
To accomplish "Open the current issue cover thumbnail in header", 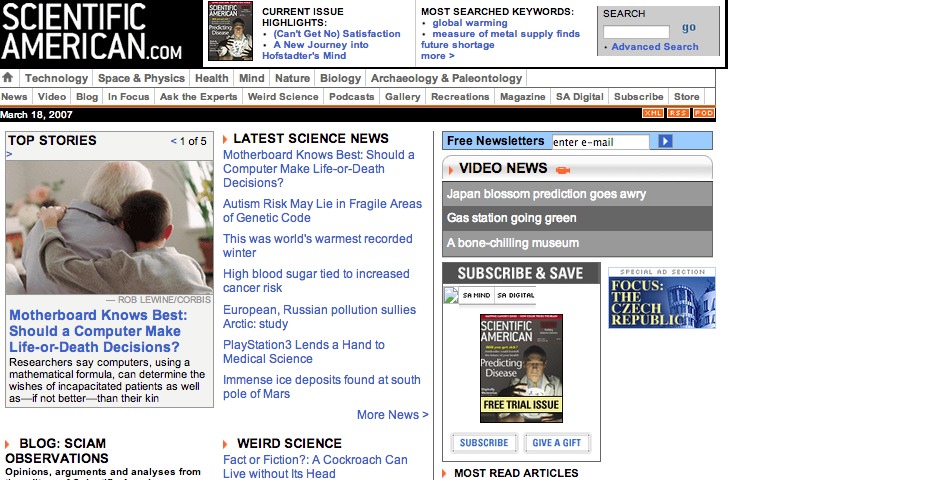I will [230, 31].
